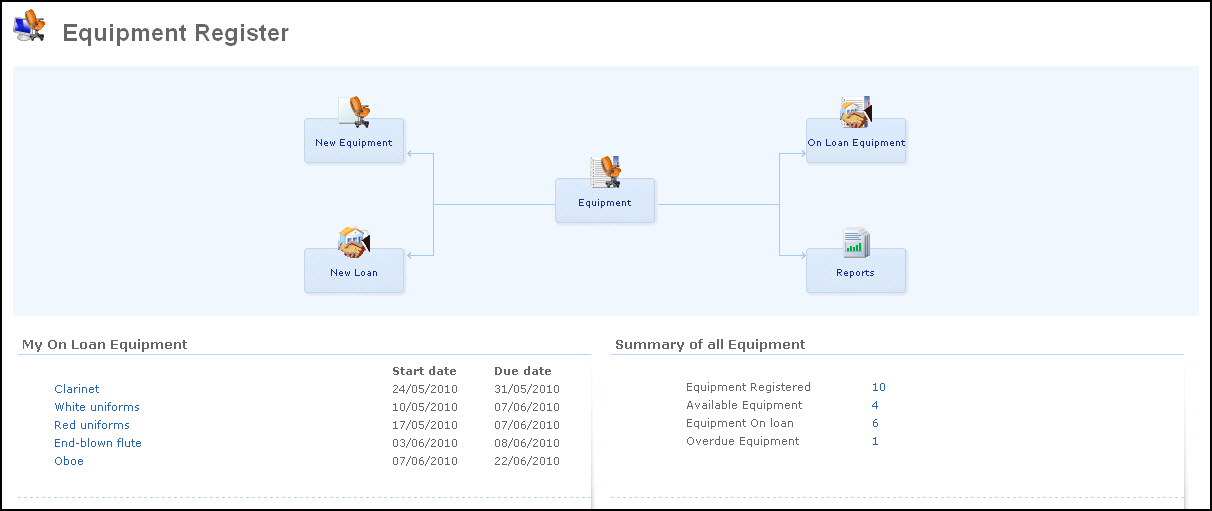
Task: Select the New Loan box
Action: click(354, 272)
